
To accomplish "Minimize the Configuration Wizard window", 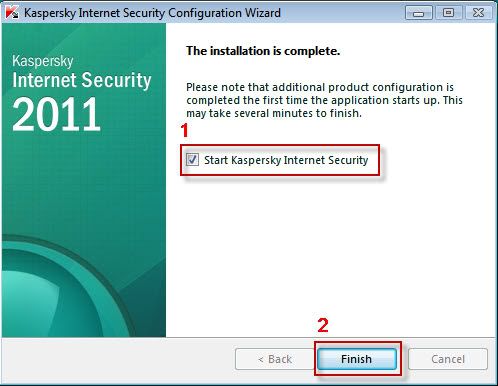I will point(419,13).
